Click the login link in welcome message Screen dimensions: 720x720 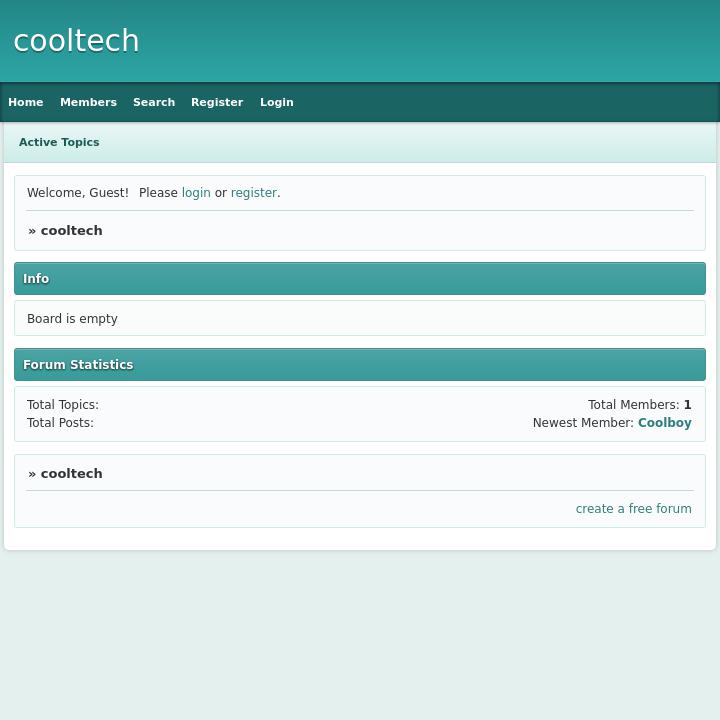click(196, 193)
